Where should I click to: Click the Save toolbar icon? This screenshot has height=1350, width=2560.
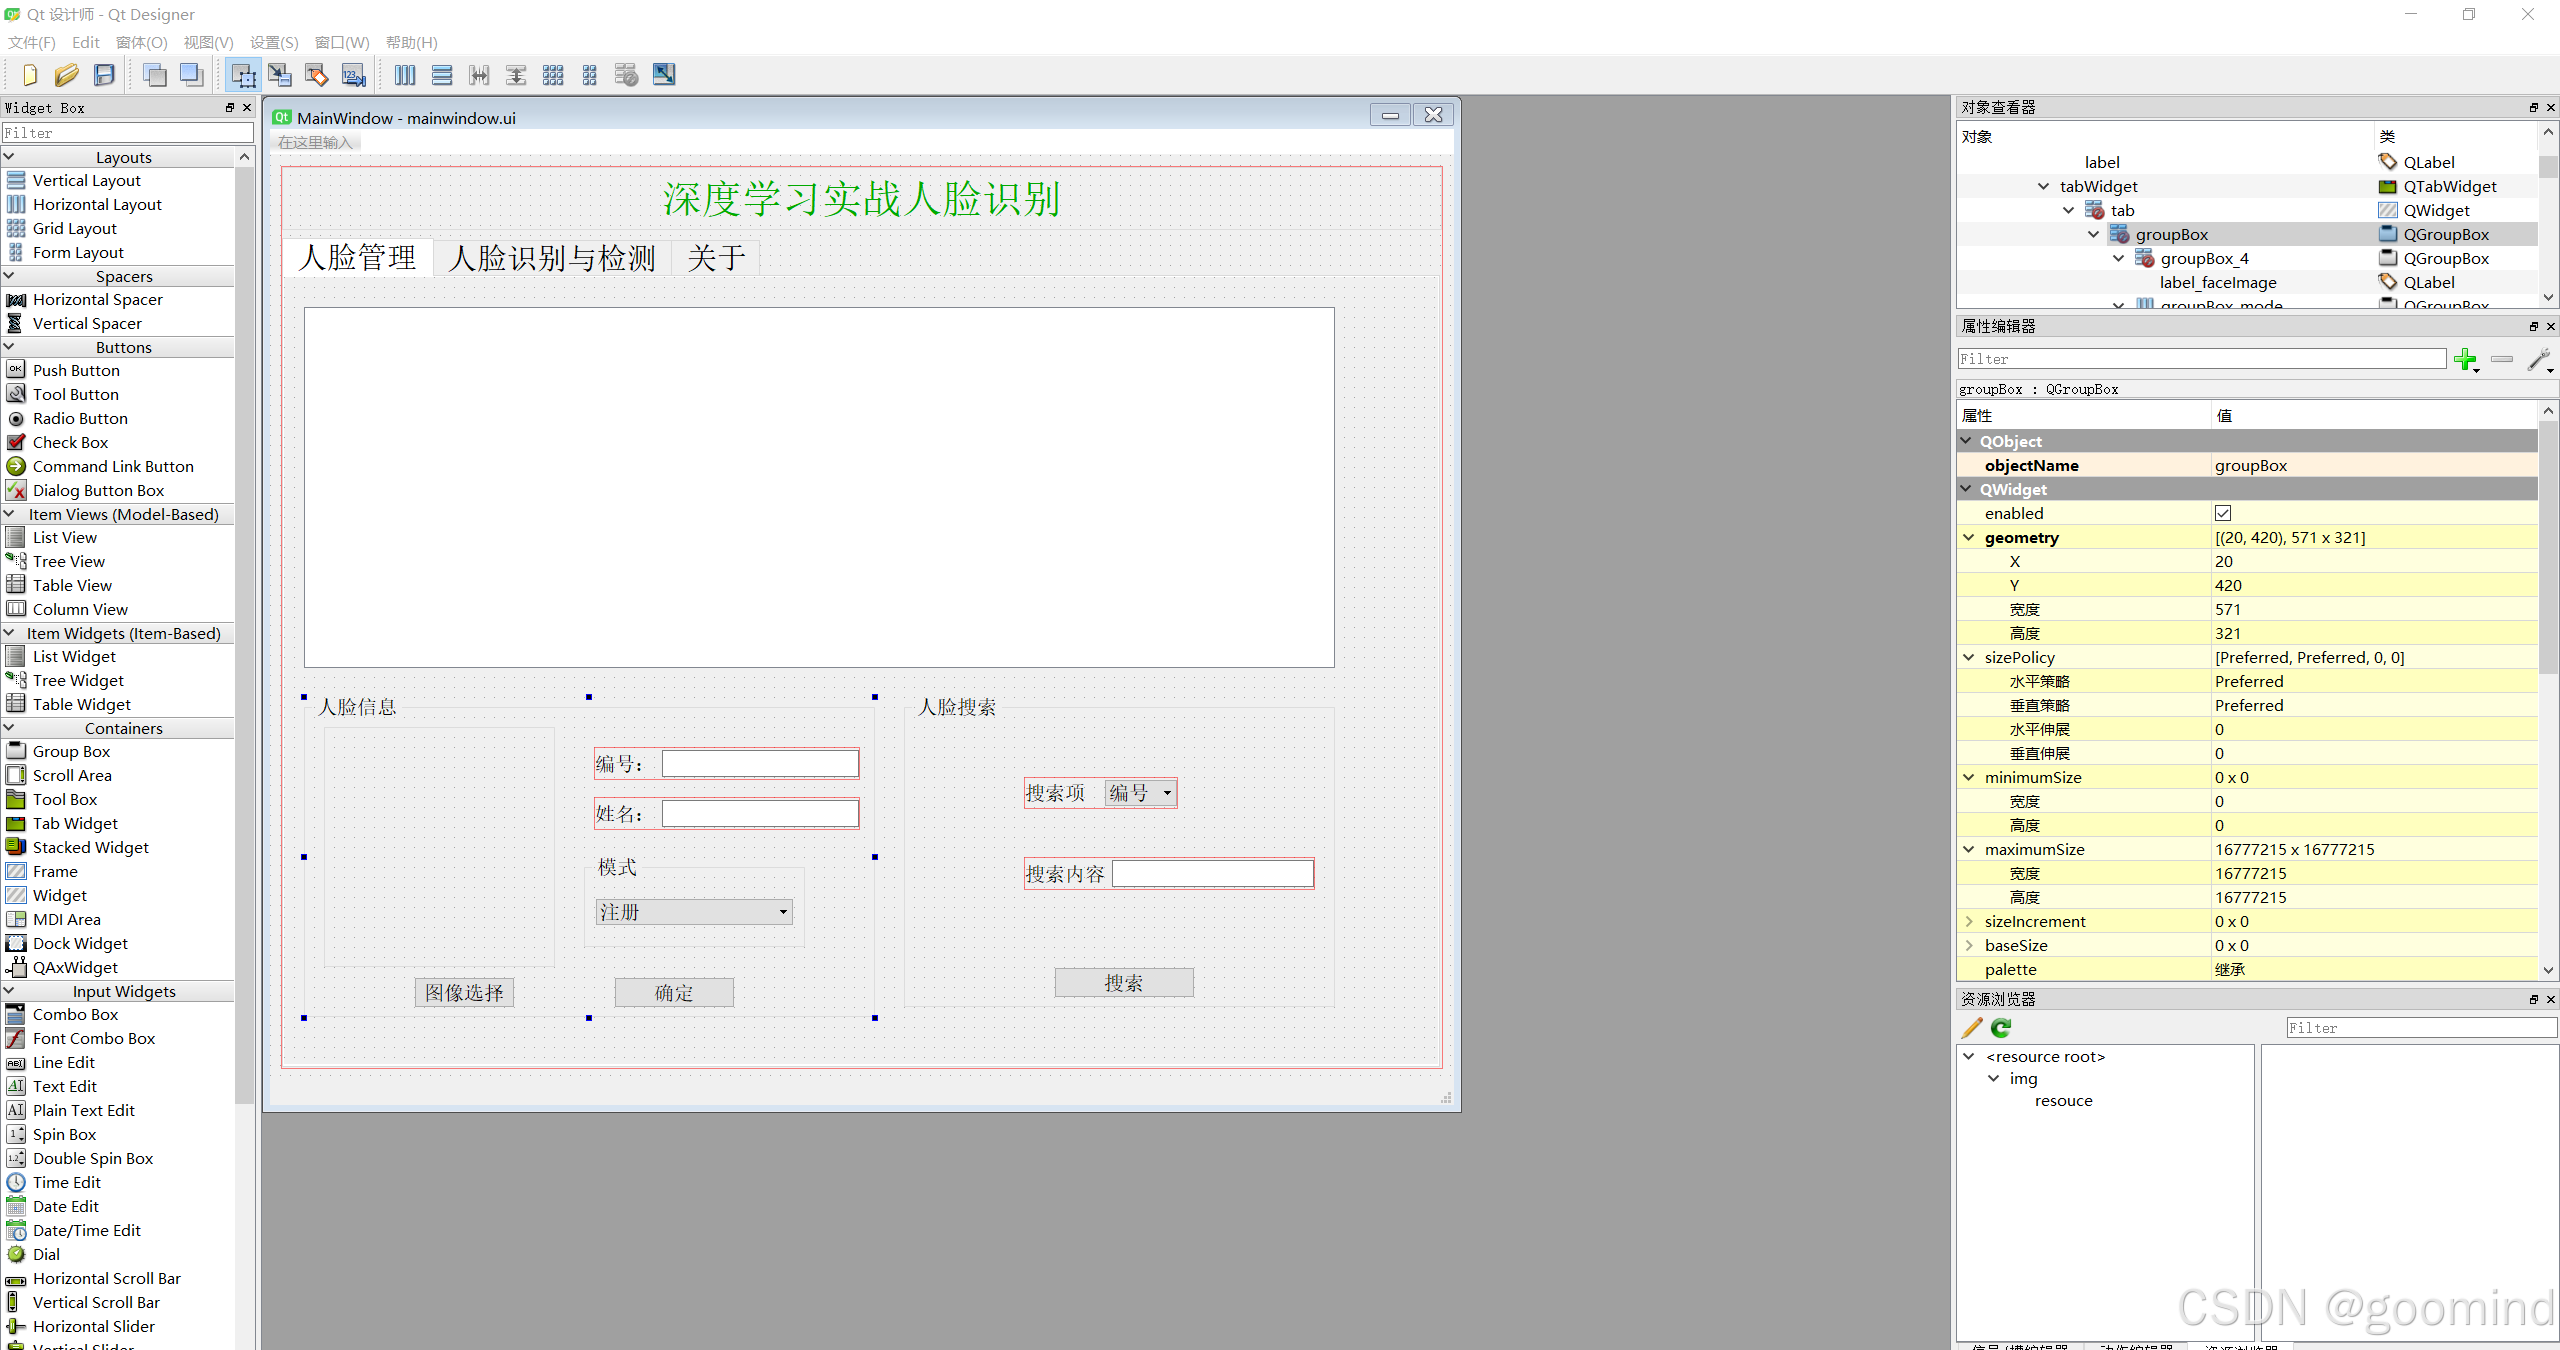pos(105,75)
